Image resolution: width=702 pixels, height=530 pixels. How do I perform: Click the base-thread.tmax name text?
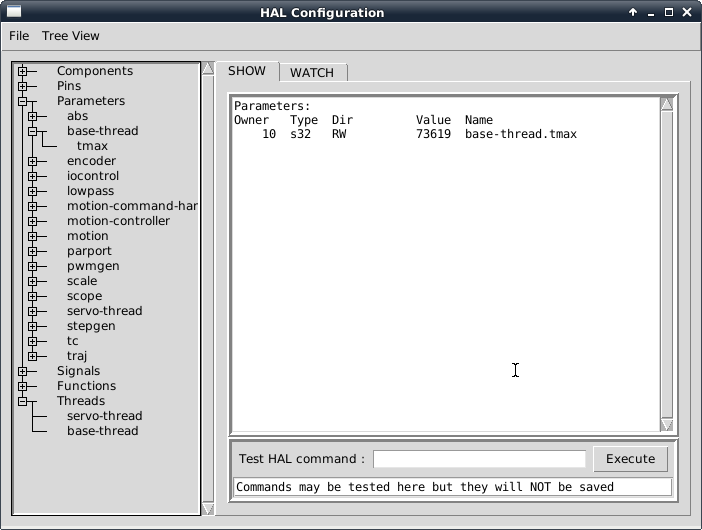[x=521, y=134]
